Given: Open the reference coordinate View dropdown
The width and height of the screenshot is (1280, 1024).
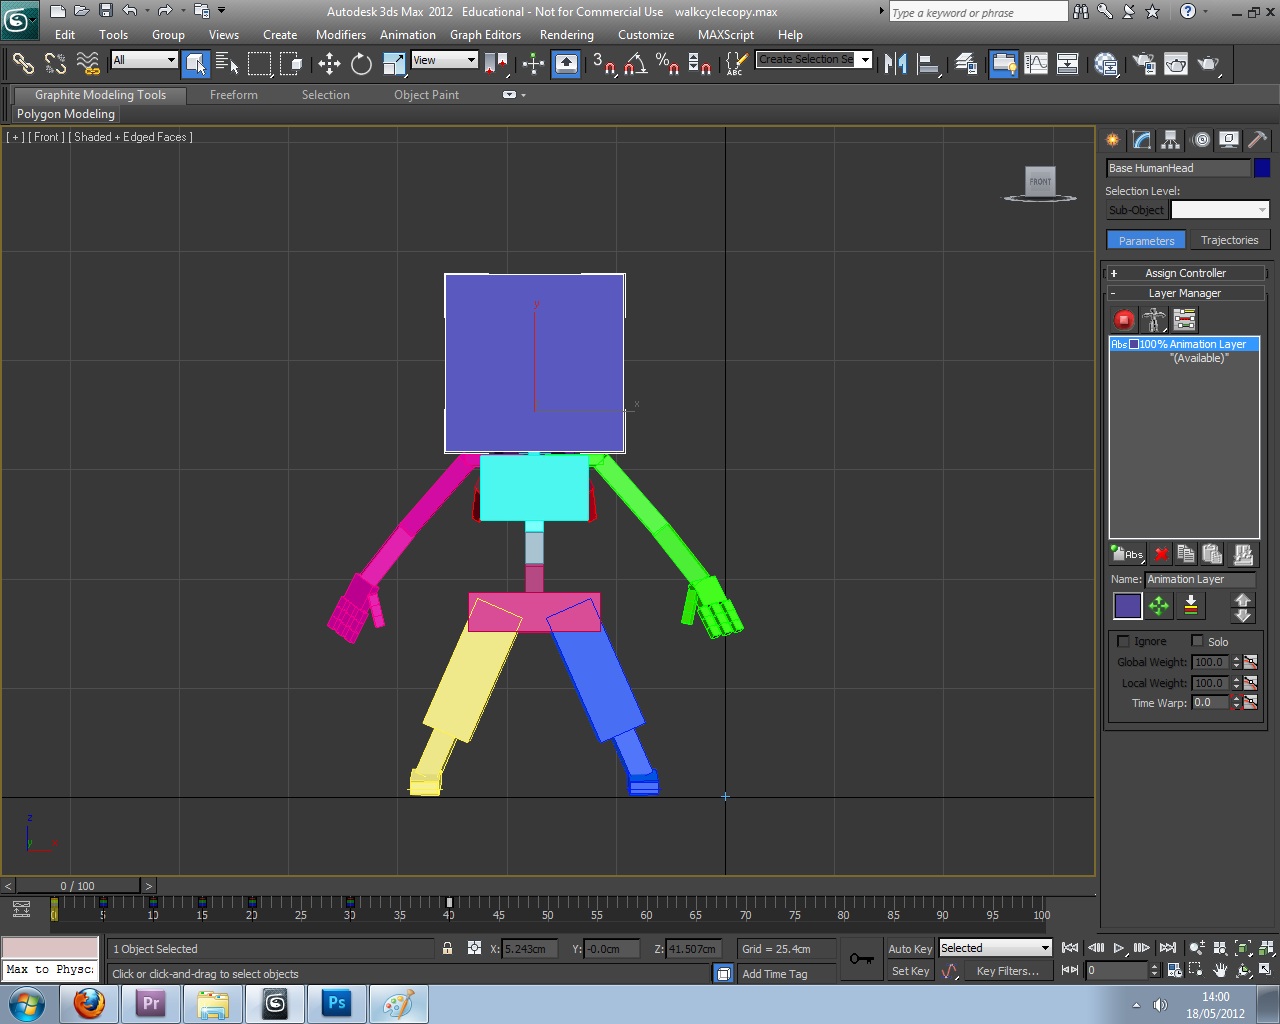Looking at the screenshot, I should tap(445, 60).
